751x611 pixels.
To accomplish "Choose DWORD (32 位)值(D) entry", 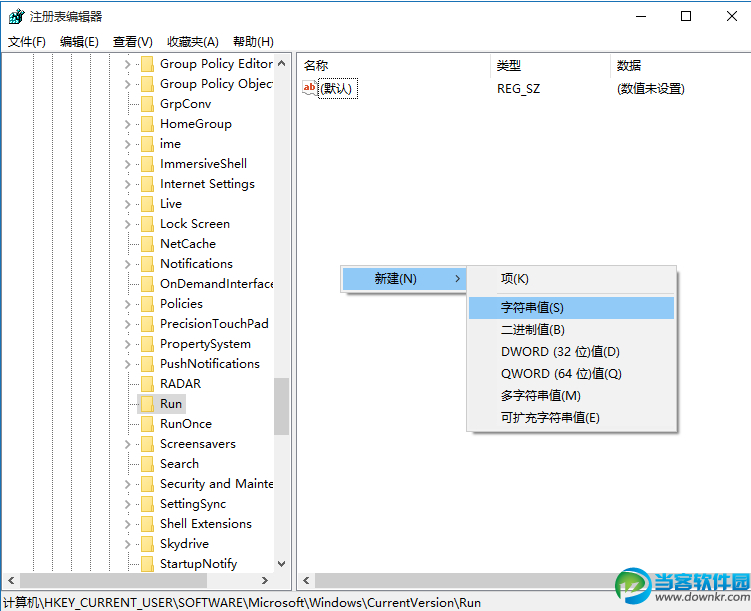I will coord(571,352).
